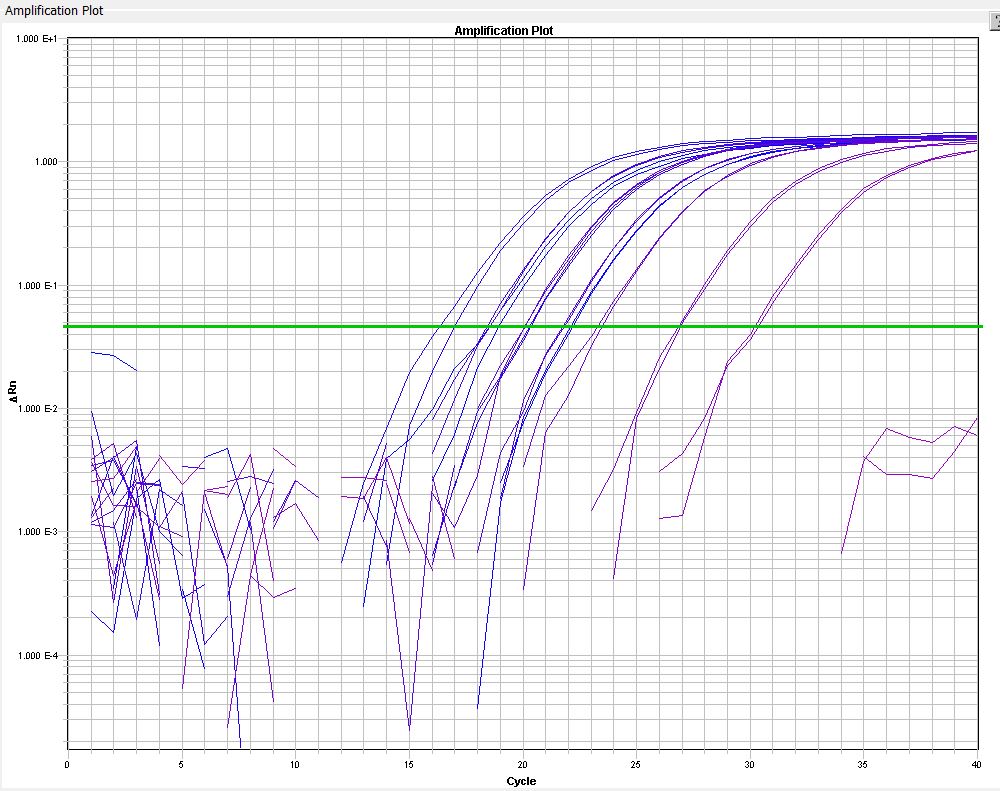The image size is (1000, 791).
Task: Click the 0 tick on the cycle axis
Action: tap(67, 764)
